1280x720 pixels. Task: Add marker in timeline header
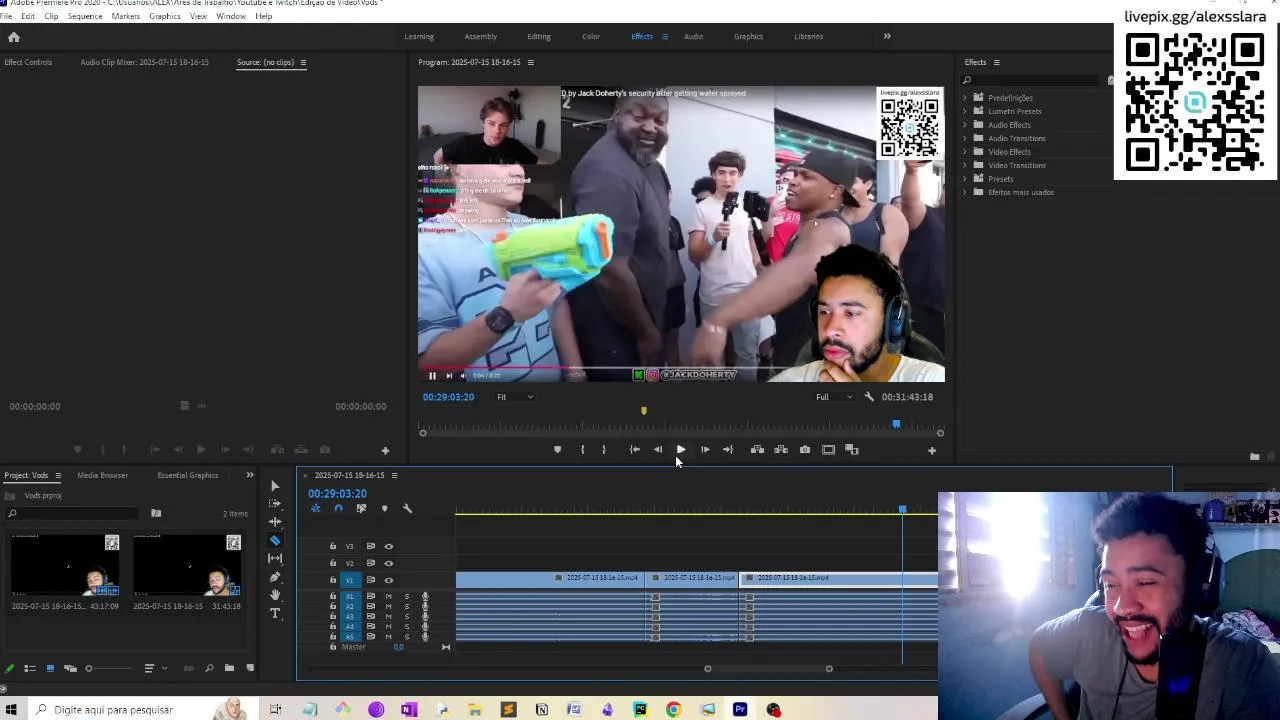point(384,508)
